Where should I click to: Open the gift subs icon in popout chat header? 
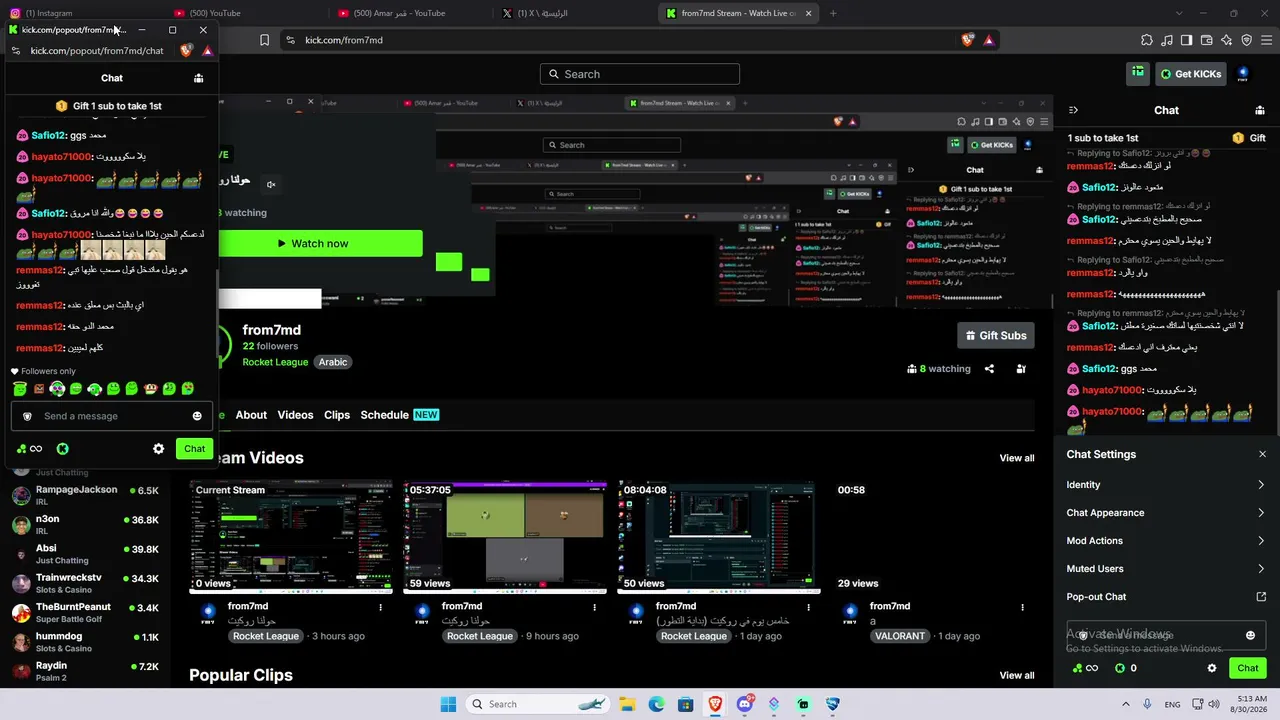(x=198, y=78)
